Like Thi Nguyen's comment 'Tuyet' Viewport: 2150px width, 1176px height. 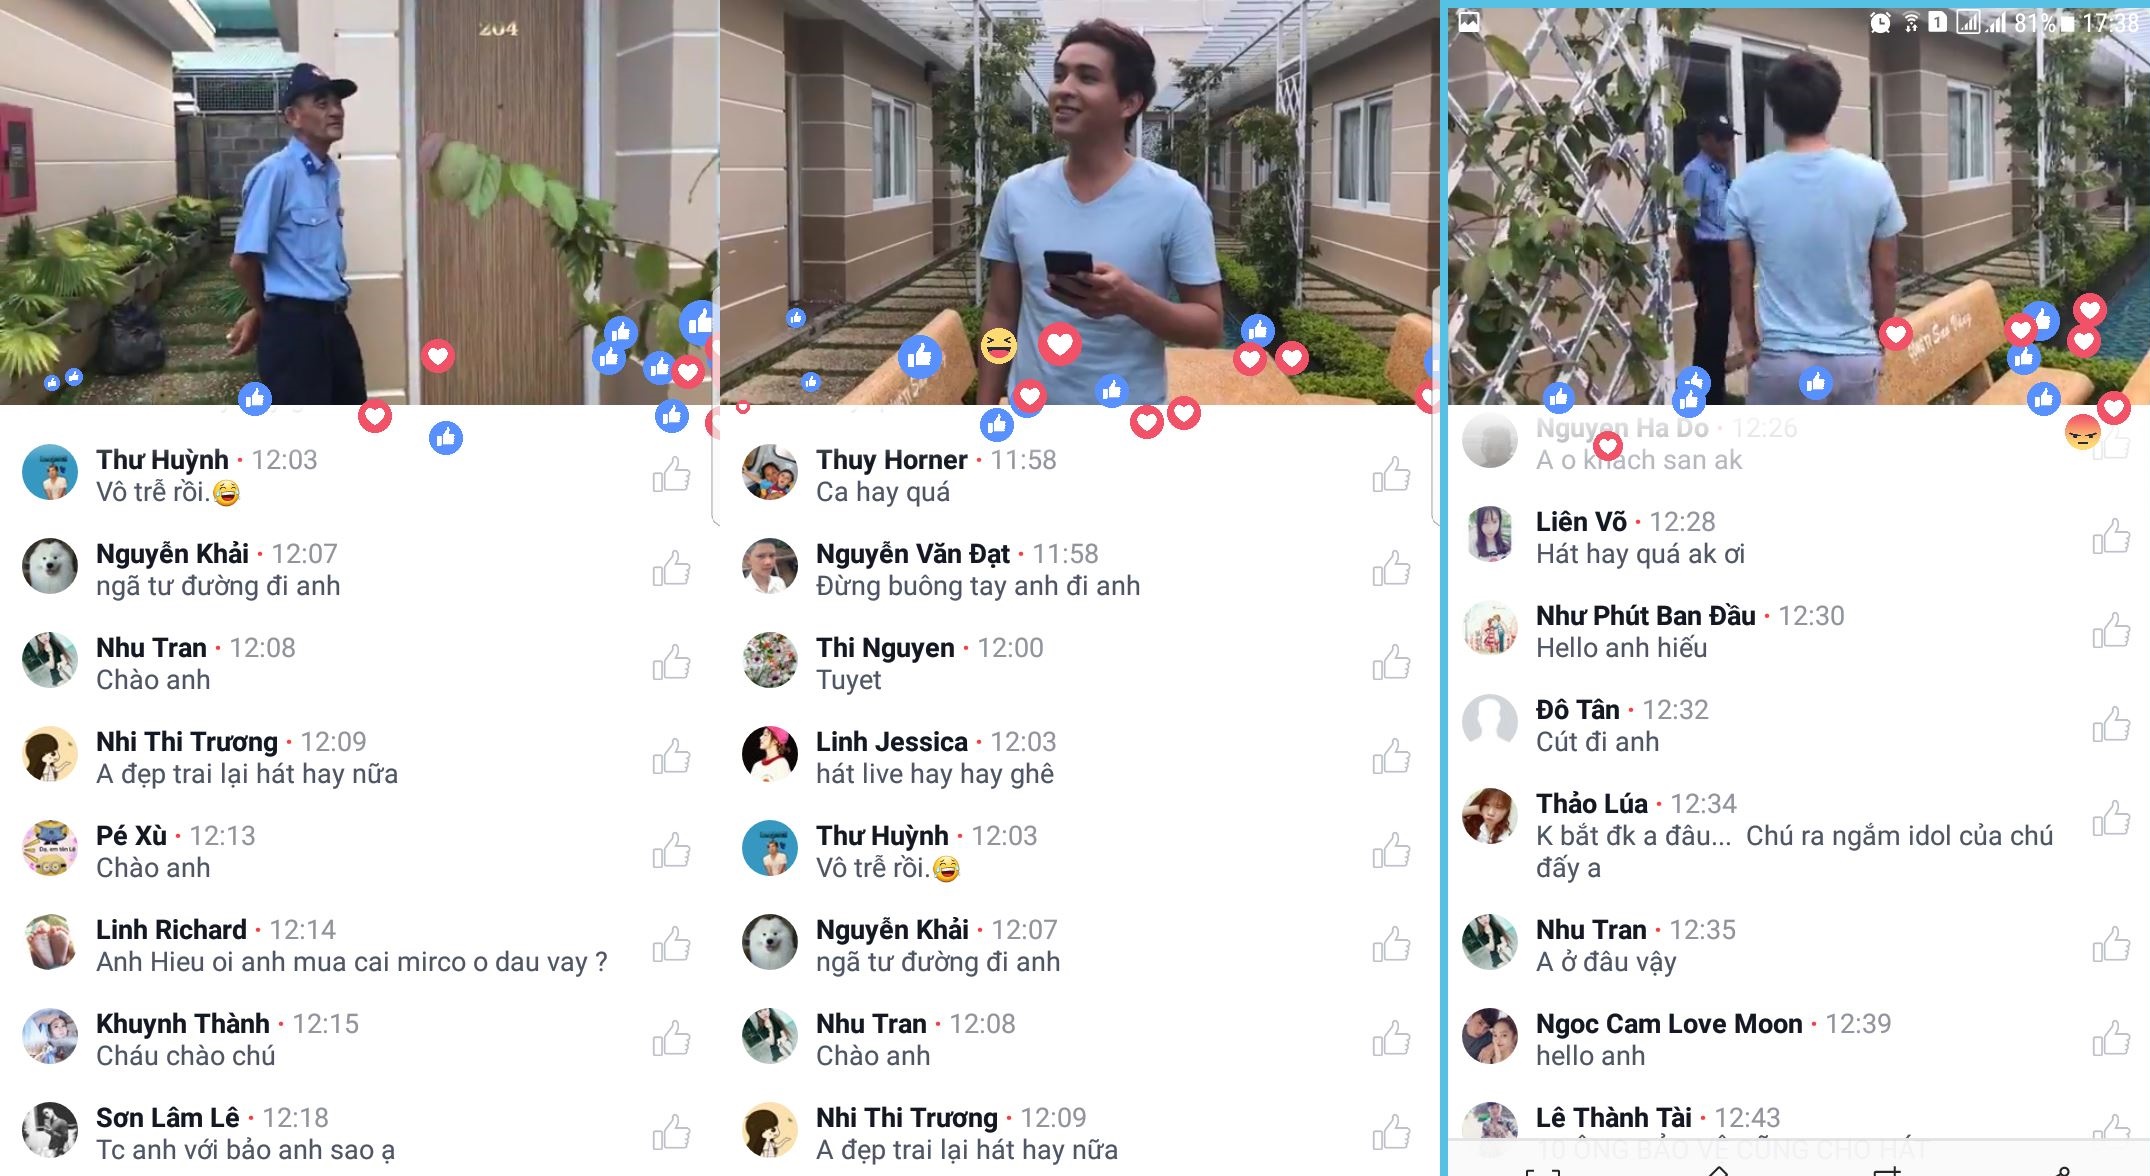1392,663
